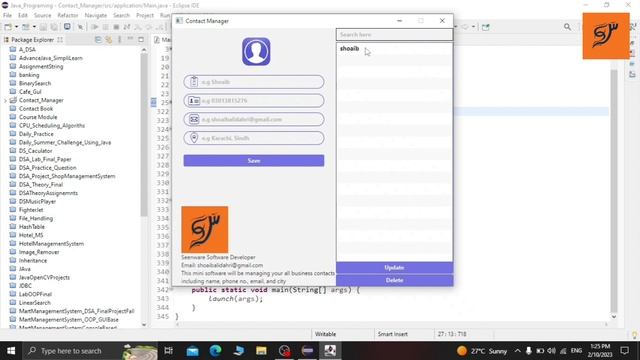Click the location pin icon in the form
The height and width of the screenshot is (360, 640).
tap(194, 138)
